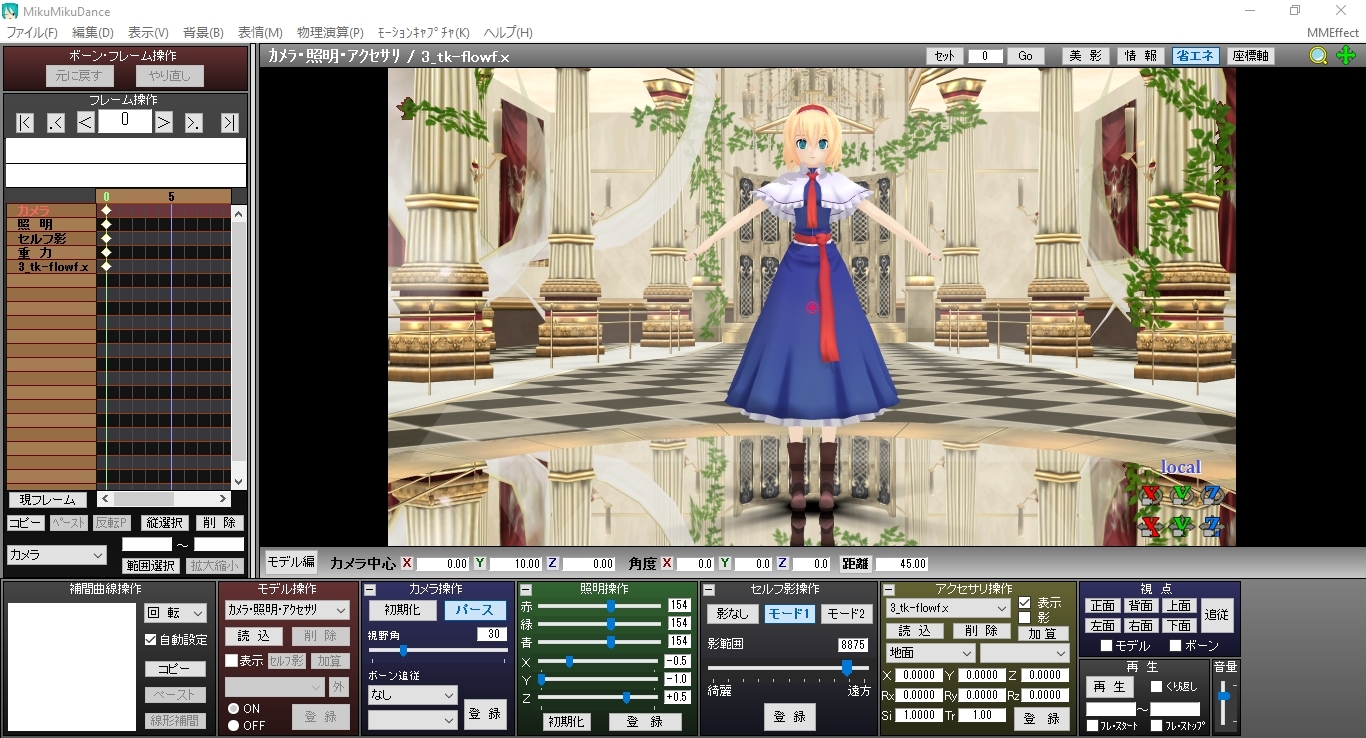Enable 影 checkbox for the accessory
The image size is (1366, 738).
pos(1024,618)
